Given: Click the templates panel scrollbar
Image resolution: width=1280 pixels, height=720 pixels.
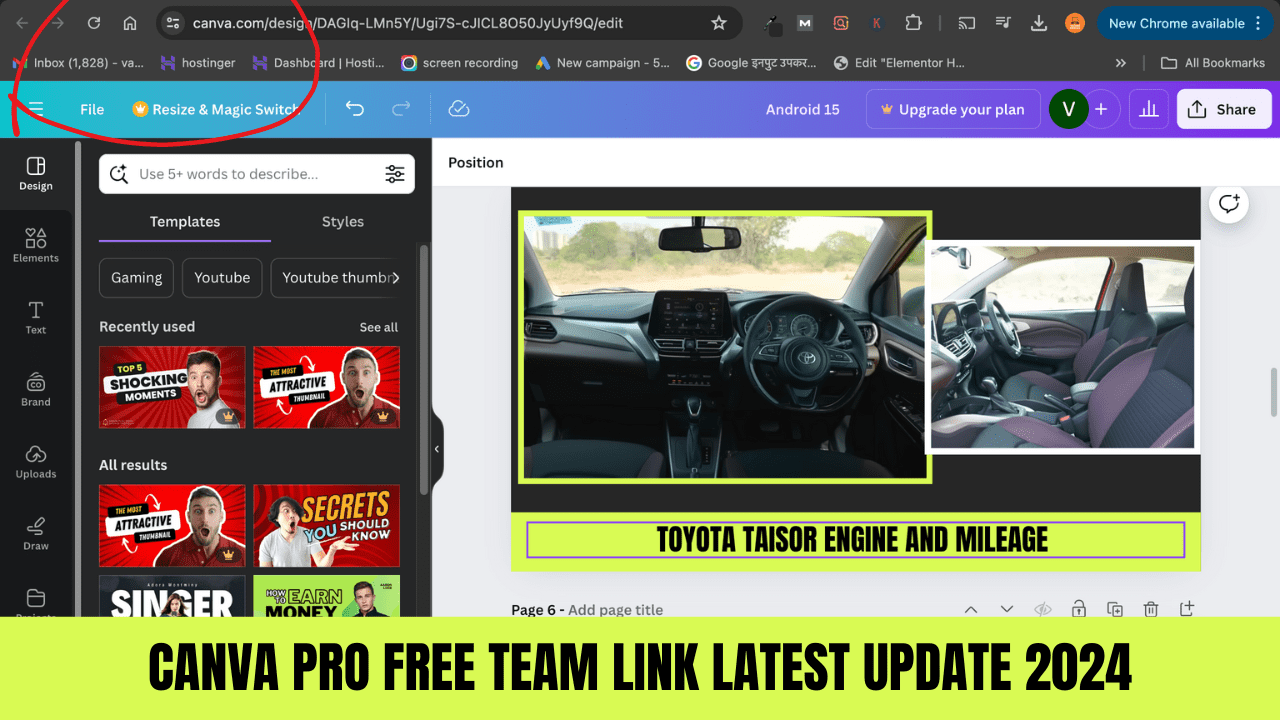Looking at the screenshot, I should [423, 369].
